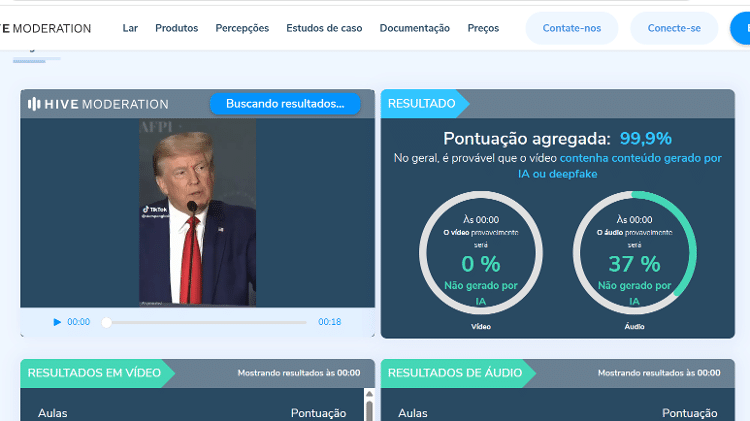Click the Aulas column in audio results

click(x=413, y=413)
